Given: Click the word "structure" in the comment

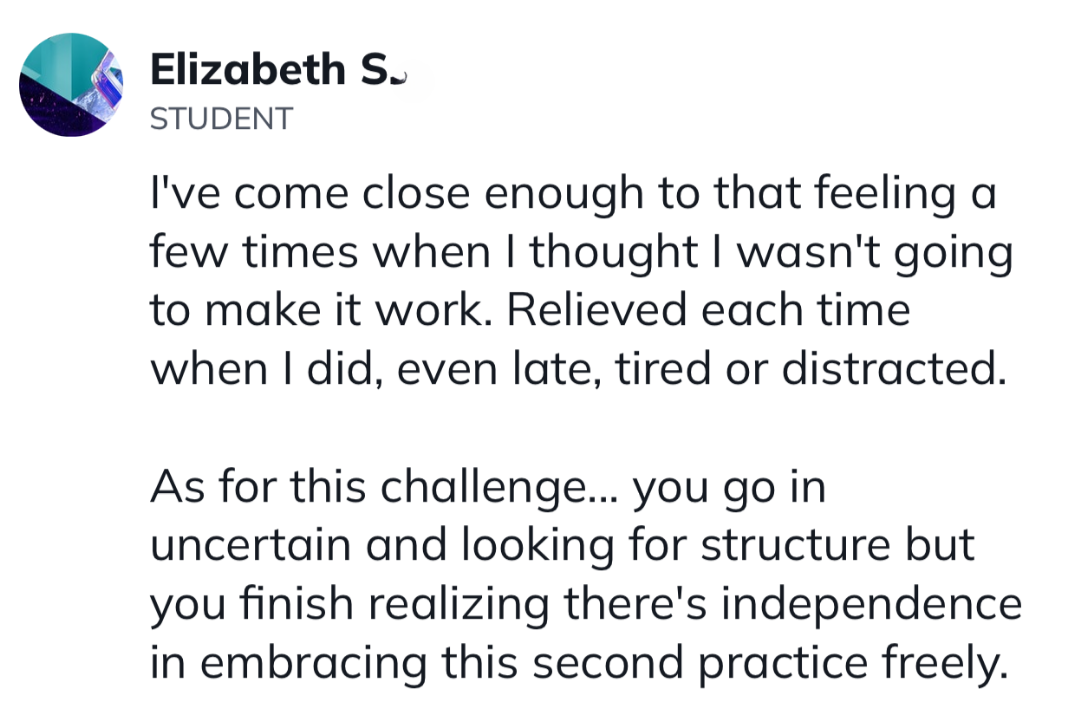Looking at the screenshot, I should [796, 545].
